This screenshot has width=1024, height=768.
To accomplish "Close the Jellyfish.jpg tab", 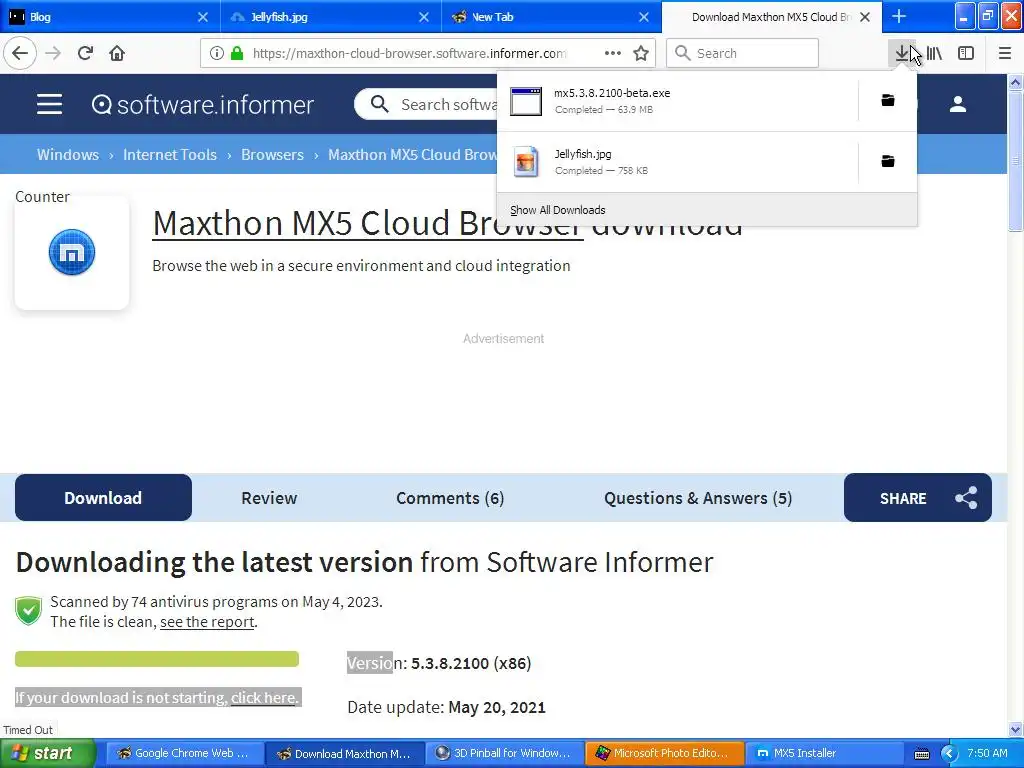I will (424, 17).
